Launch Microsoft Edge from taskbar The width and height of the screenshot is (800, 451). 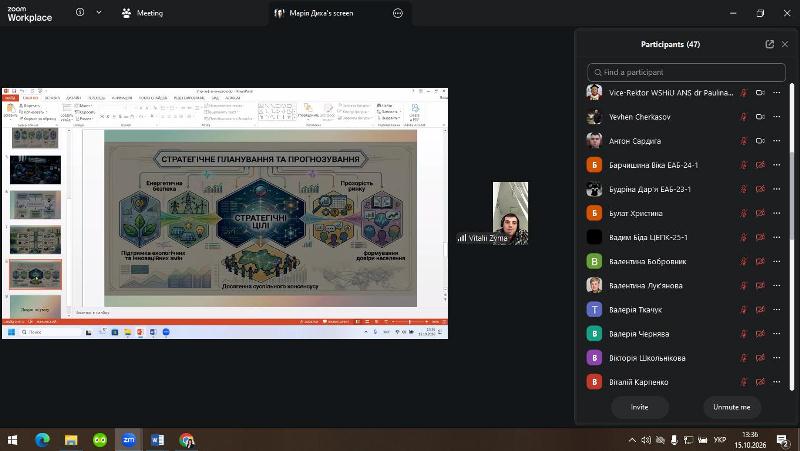tap(42, 440)
